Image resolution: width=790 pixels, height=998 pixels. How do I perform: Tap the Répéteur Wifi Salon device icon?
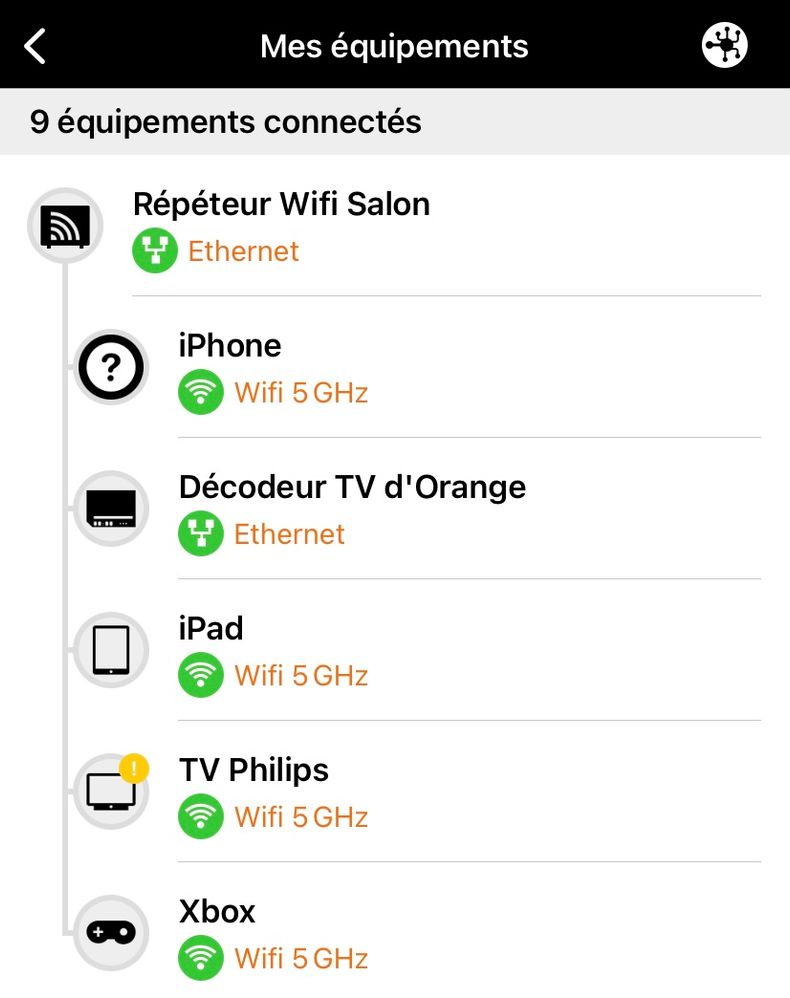[65, 226]
